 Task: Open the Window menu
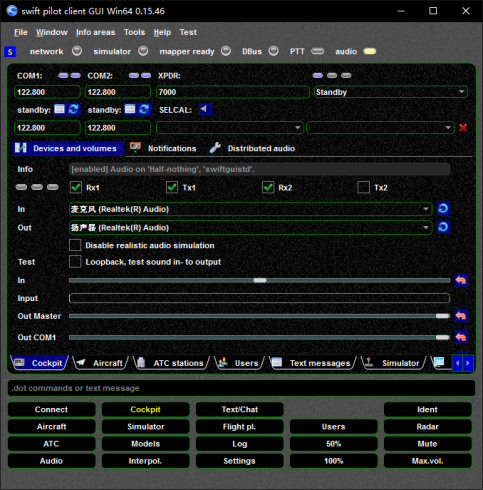52,32
